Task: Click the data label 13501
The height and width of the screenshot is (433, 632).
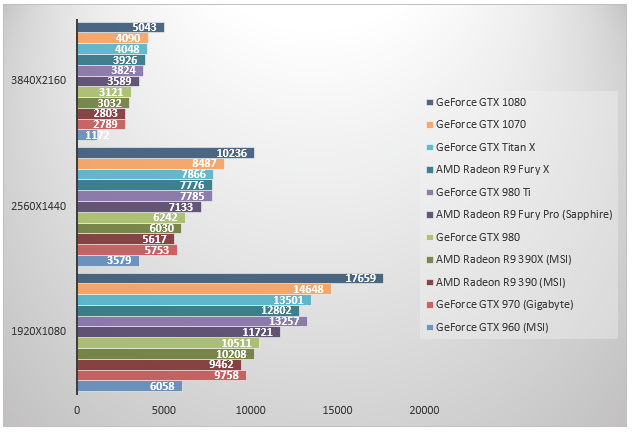Action: click(x=288, y=300)
